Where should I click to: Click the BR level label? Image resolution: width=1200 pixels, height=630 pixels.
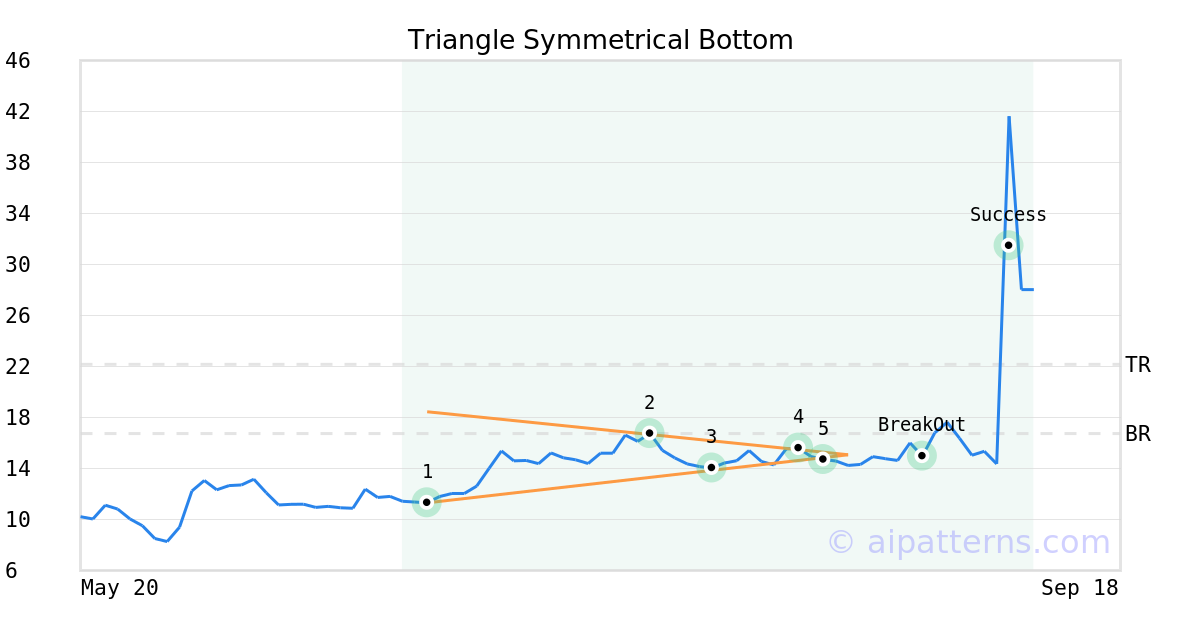tap(1138, 434)
